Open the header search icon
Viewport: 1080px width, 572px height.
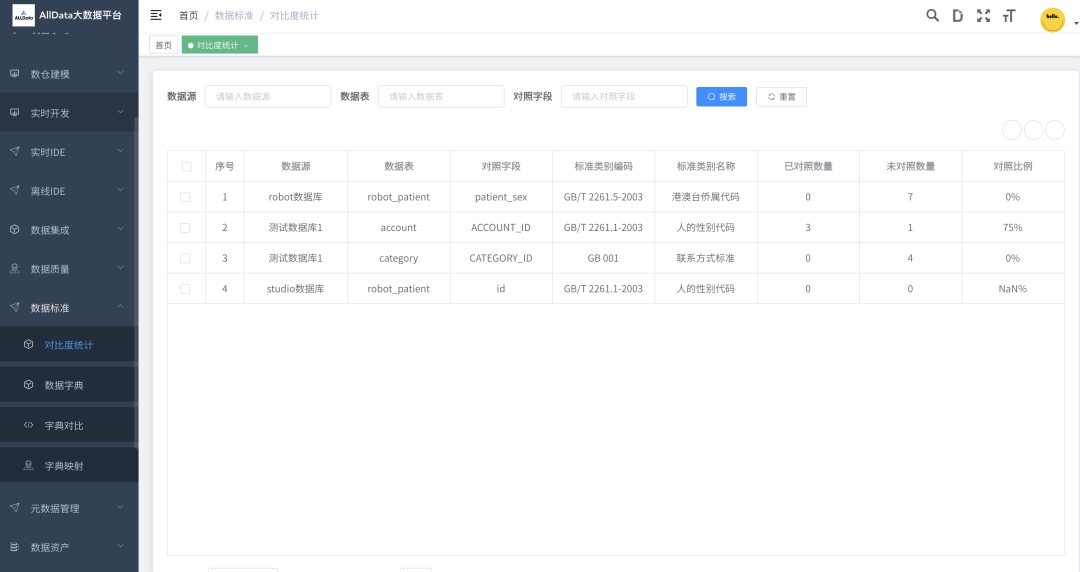pyautogui.click(x=932, y=15)
